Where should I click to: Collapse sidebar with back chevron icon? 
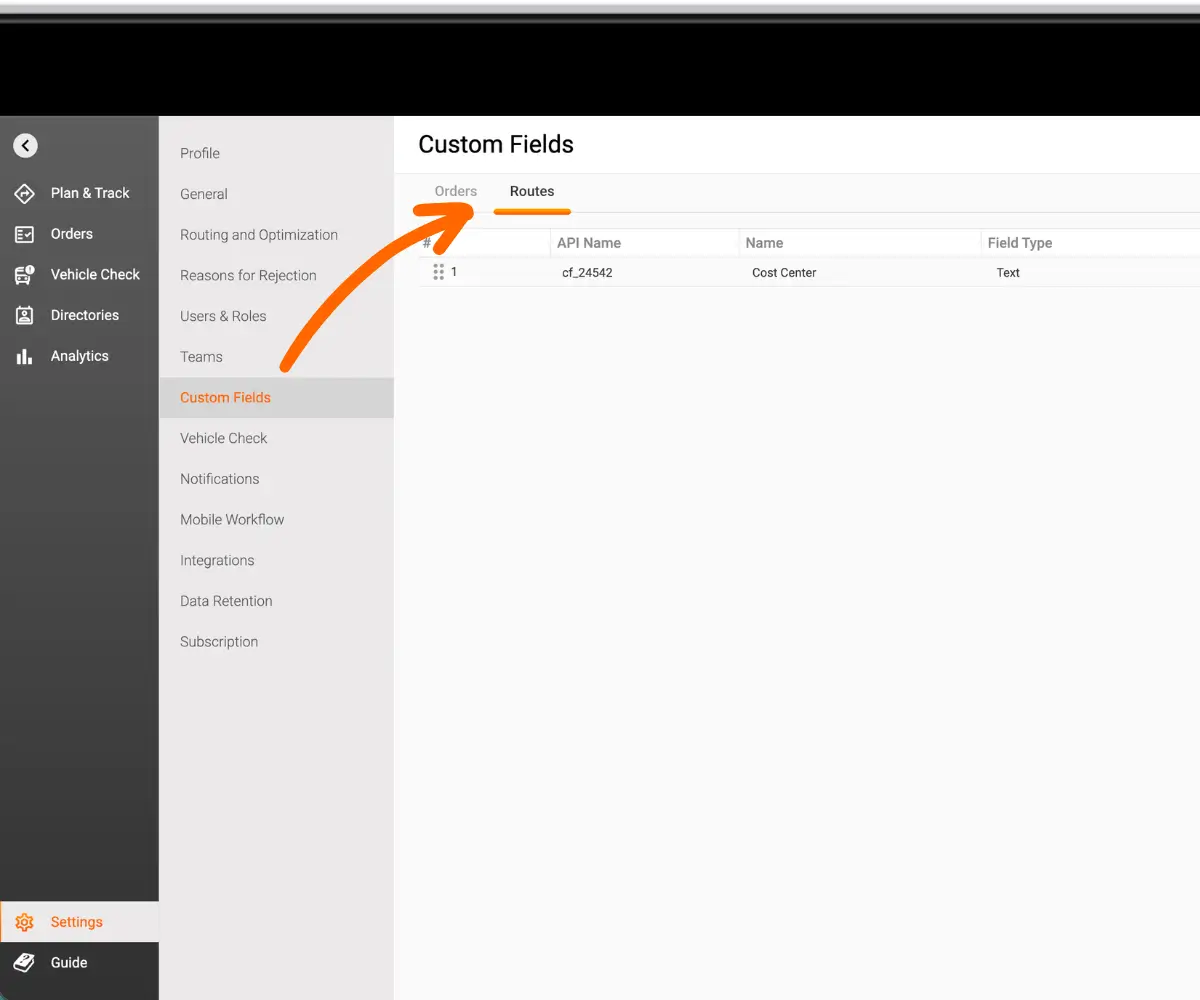point(25,146)
